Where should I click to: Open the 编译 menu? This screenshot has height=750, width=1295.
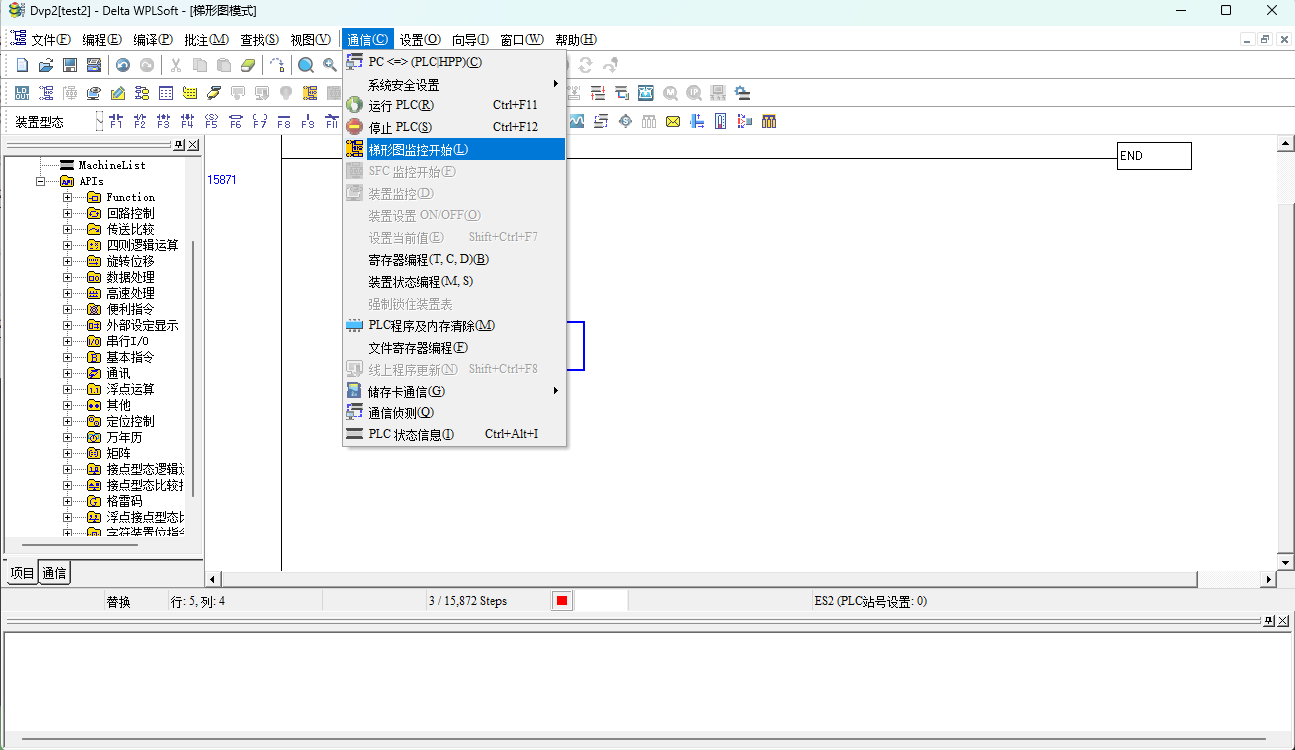coord(152,40)
